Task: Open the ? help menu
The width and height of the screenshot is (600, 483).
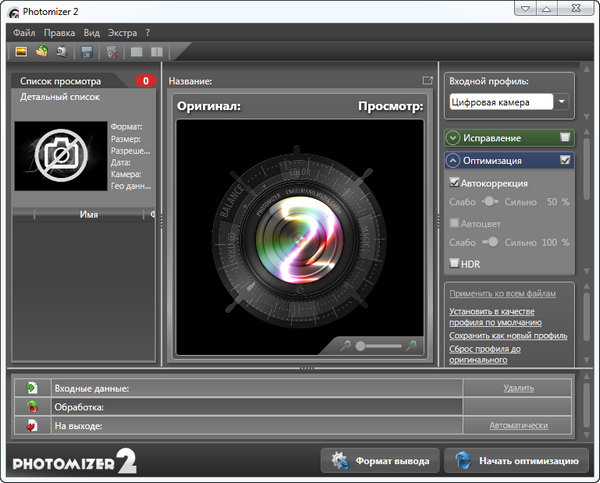Action: [x=148, y=33]
